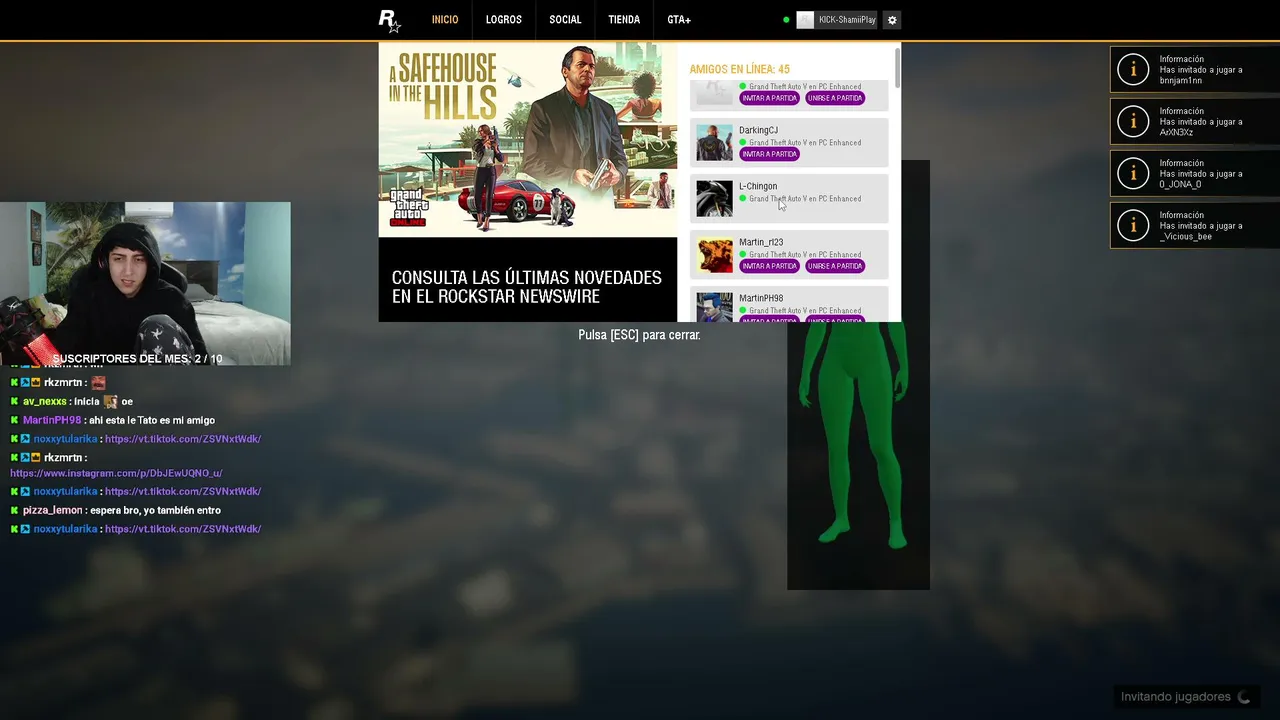
Task: Click the MartinPH98 name in the friends list
Action: pyautogui.click(x=761, y=298)
